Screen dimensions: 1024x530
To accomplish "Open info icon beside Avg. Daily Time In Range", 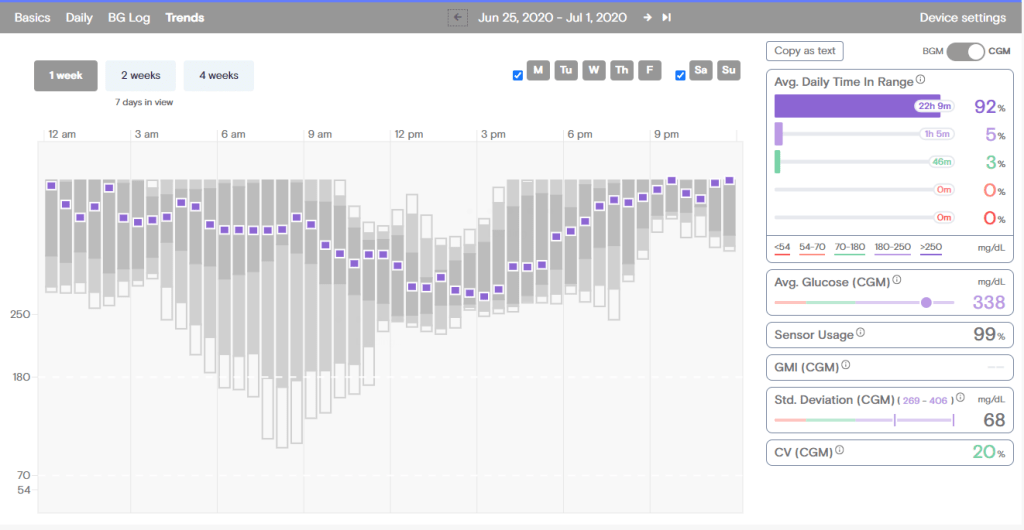I will click(920, 80).
